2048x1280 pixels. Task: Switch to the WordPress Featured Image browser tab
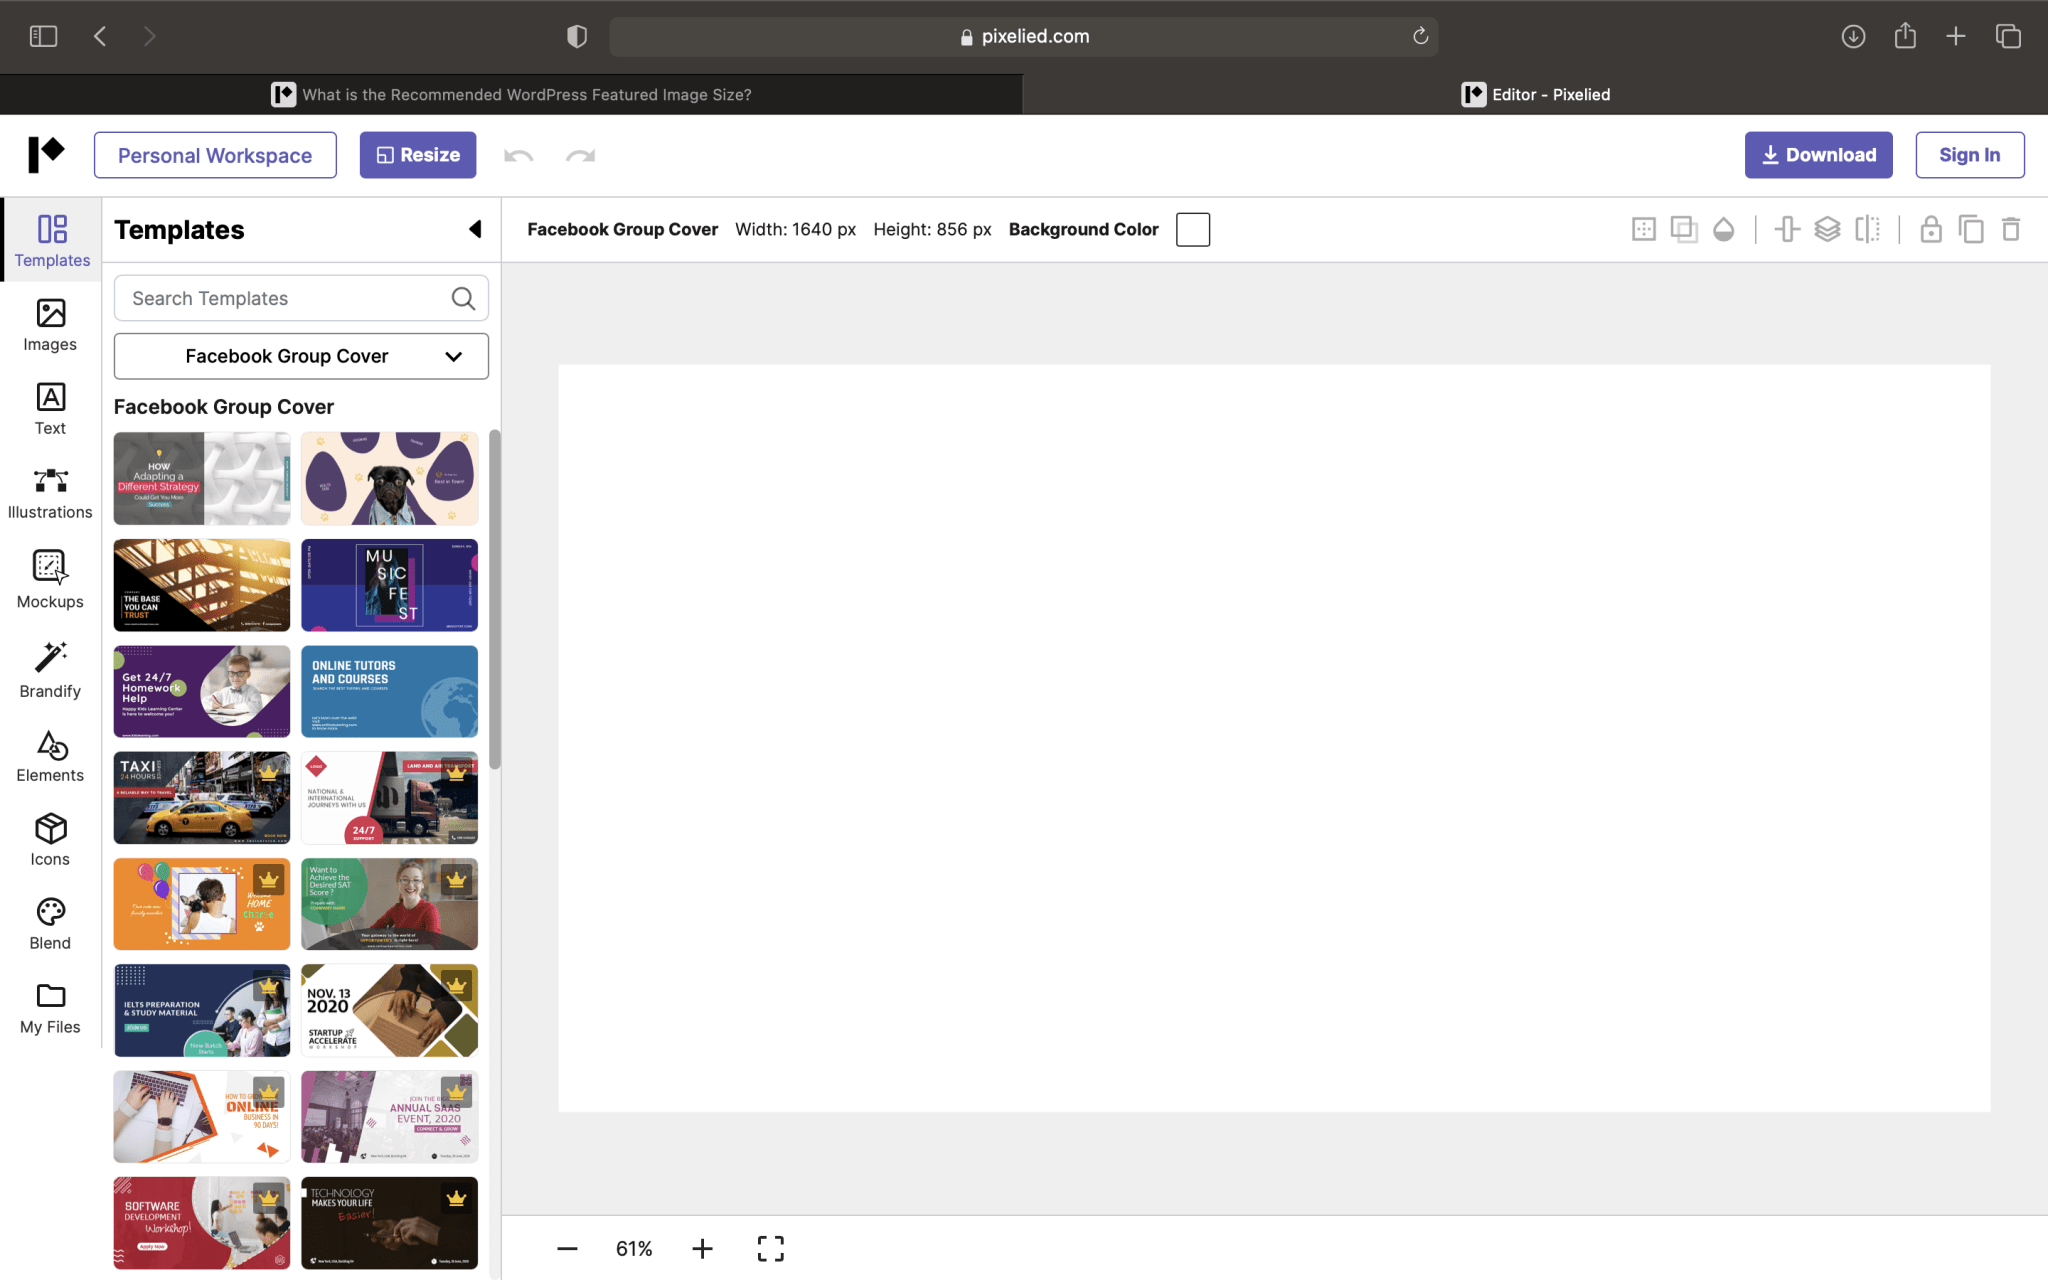click(x=512, y=94)
